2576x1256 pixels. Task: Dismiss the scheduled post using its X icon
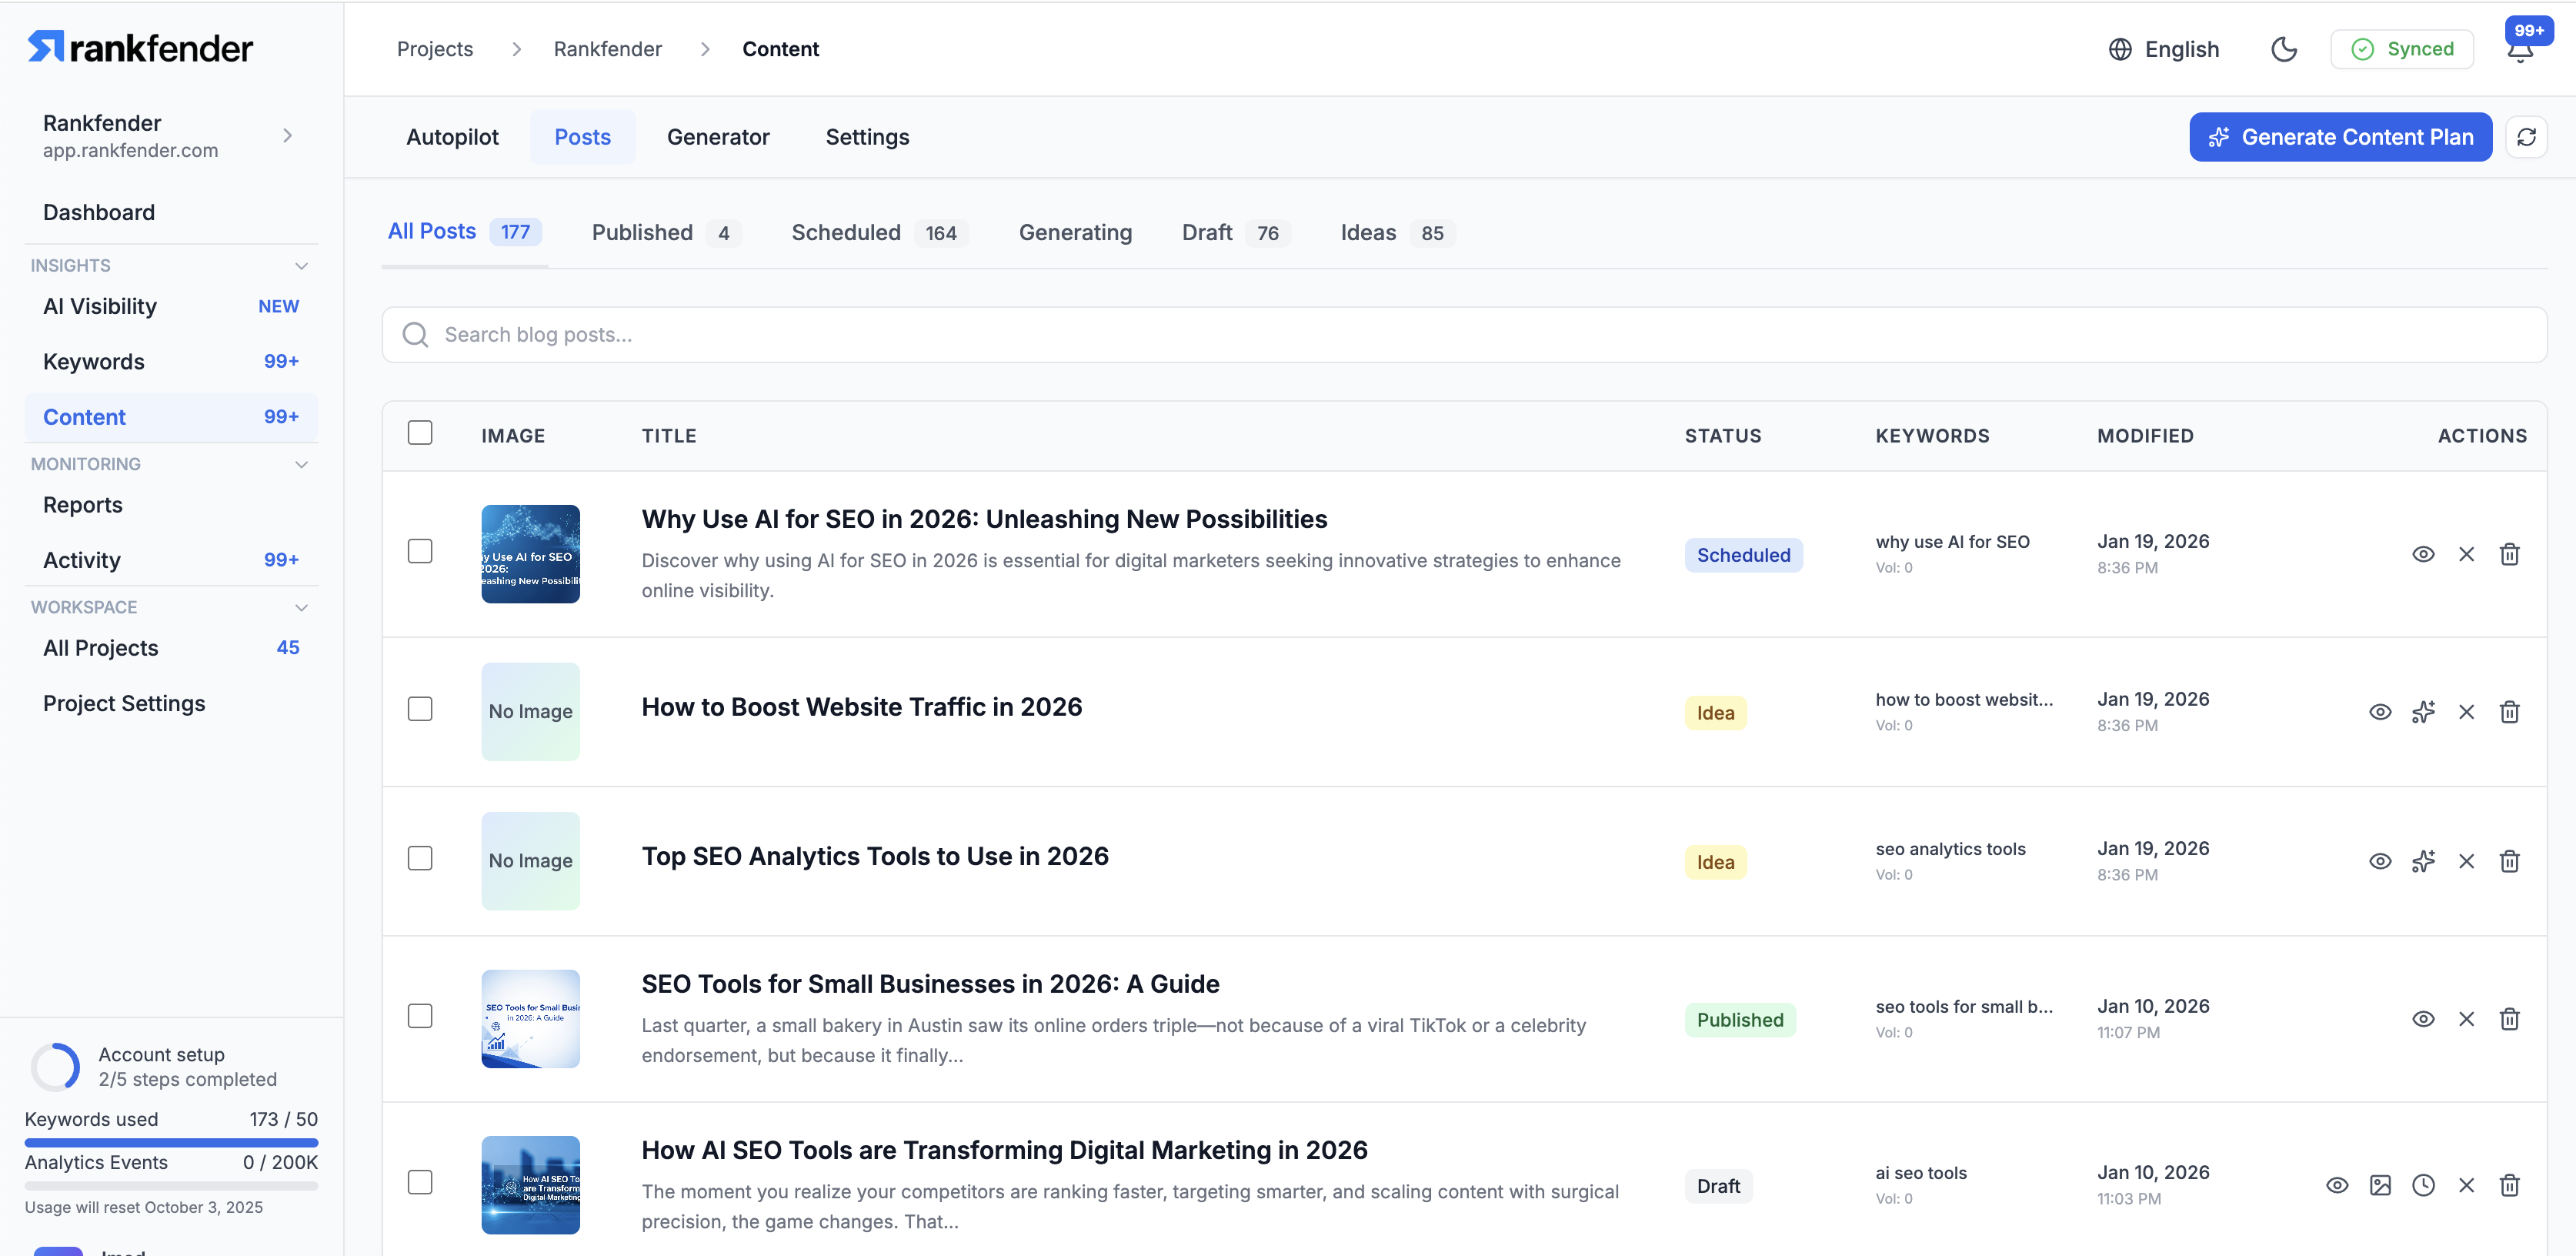(x=2466, y=553)
